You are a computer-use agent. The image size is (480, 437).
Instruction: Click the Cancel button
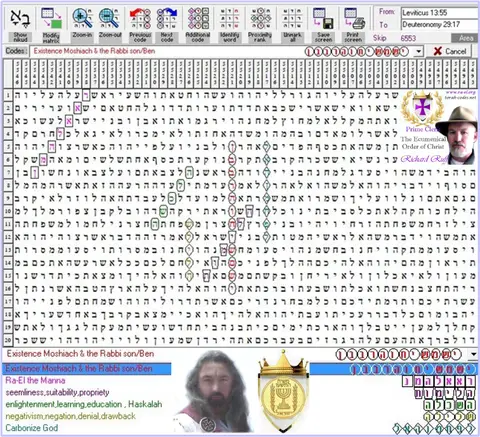(x=450, y=51)
